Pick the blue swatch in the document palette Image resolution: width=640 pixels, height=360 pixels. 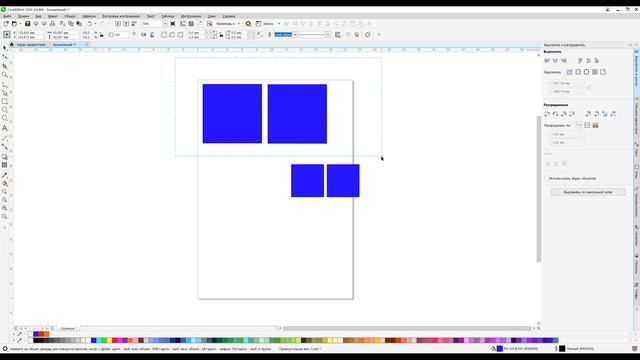point(36,334)
